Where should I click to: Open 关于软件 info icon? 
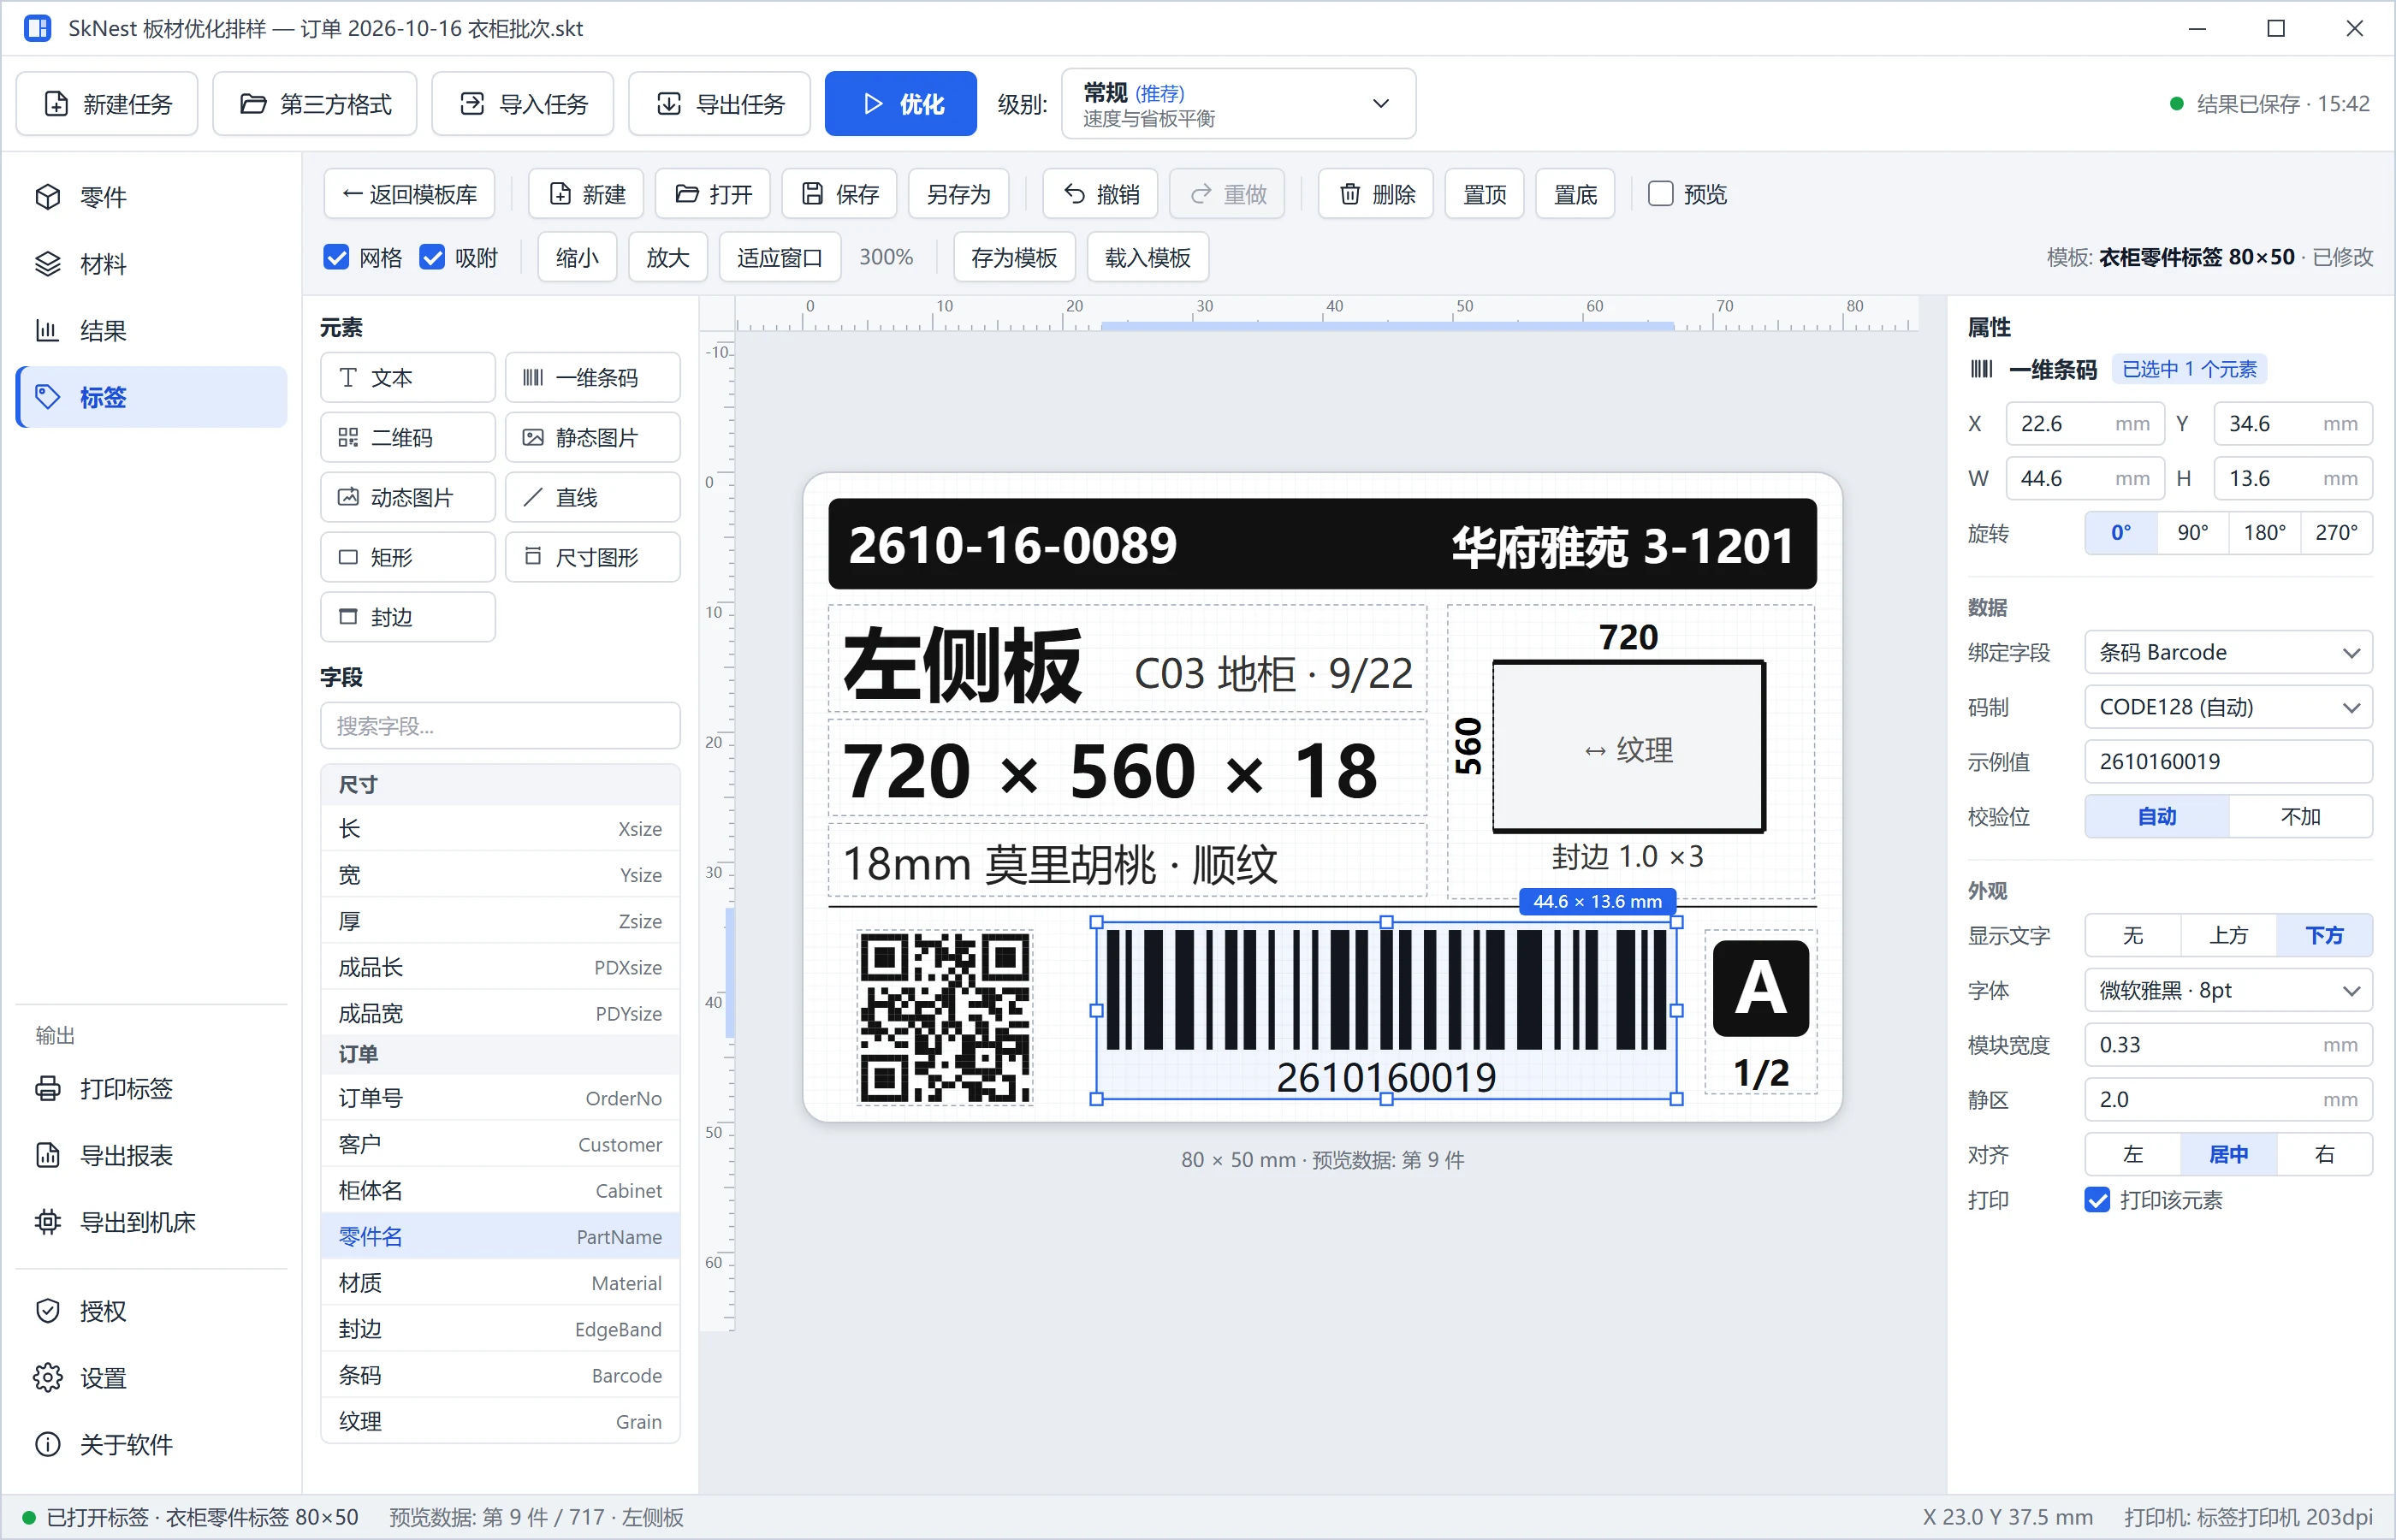click(48, 1444)
